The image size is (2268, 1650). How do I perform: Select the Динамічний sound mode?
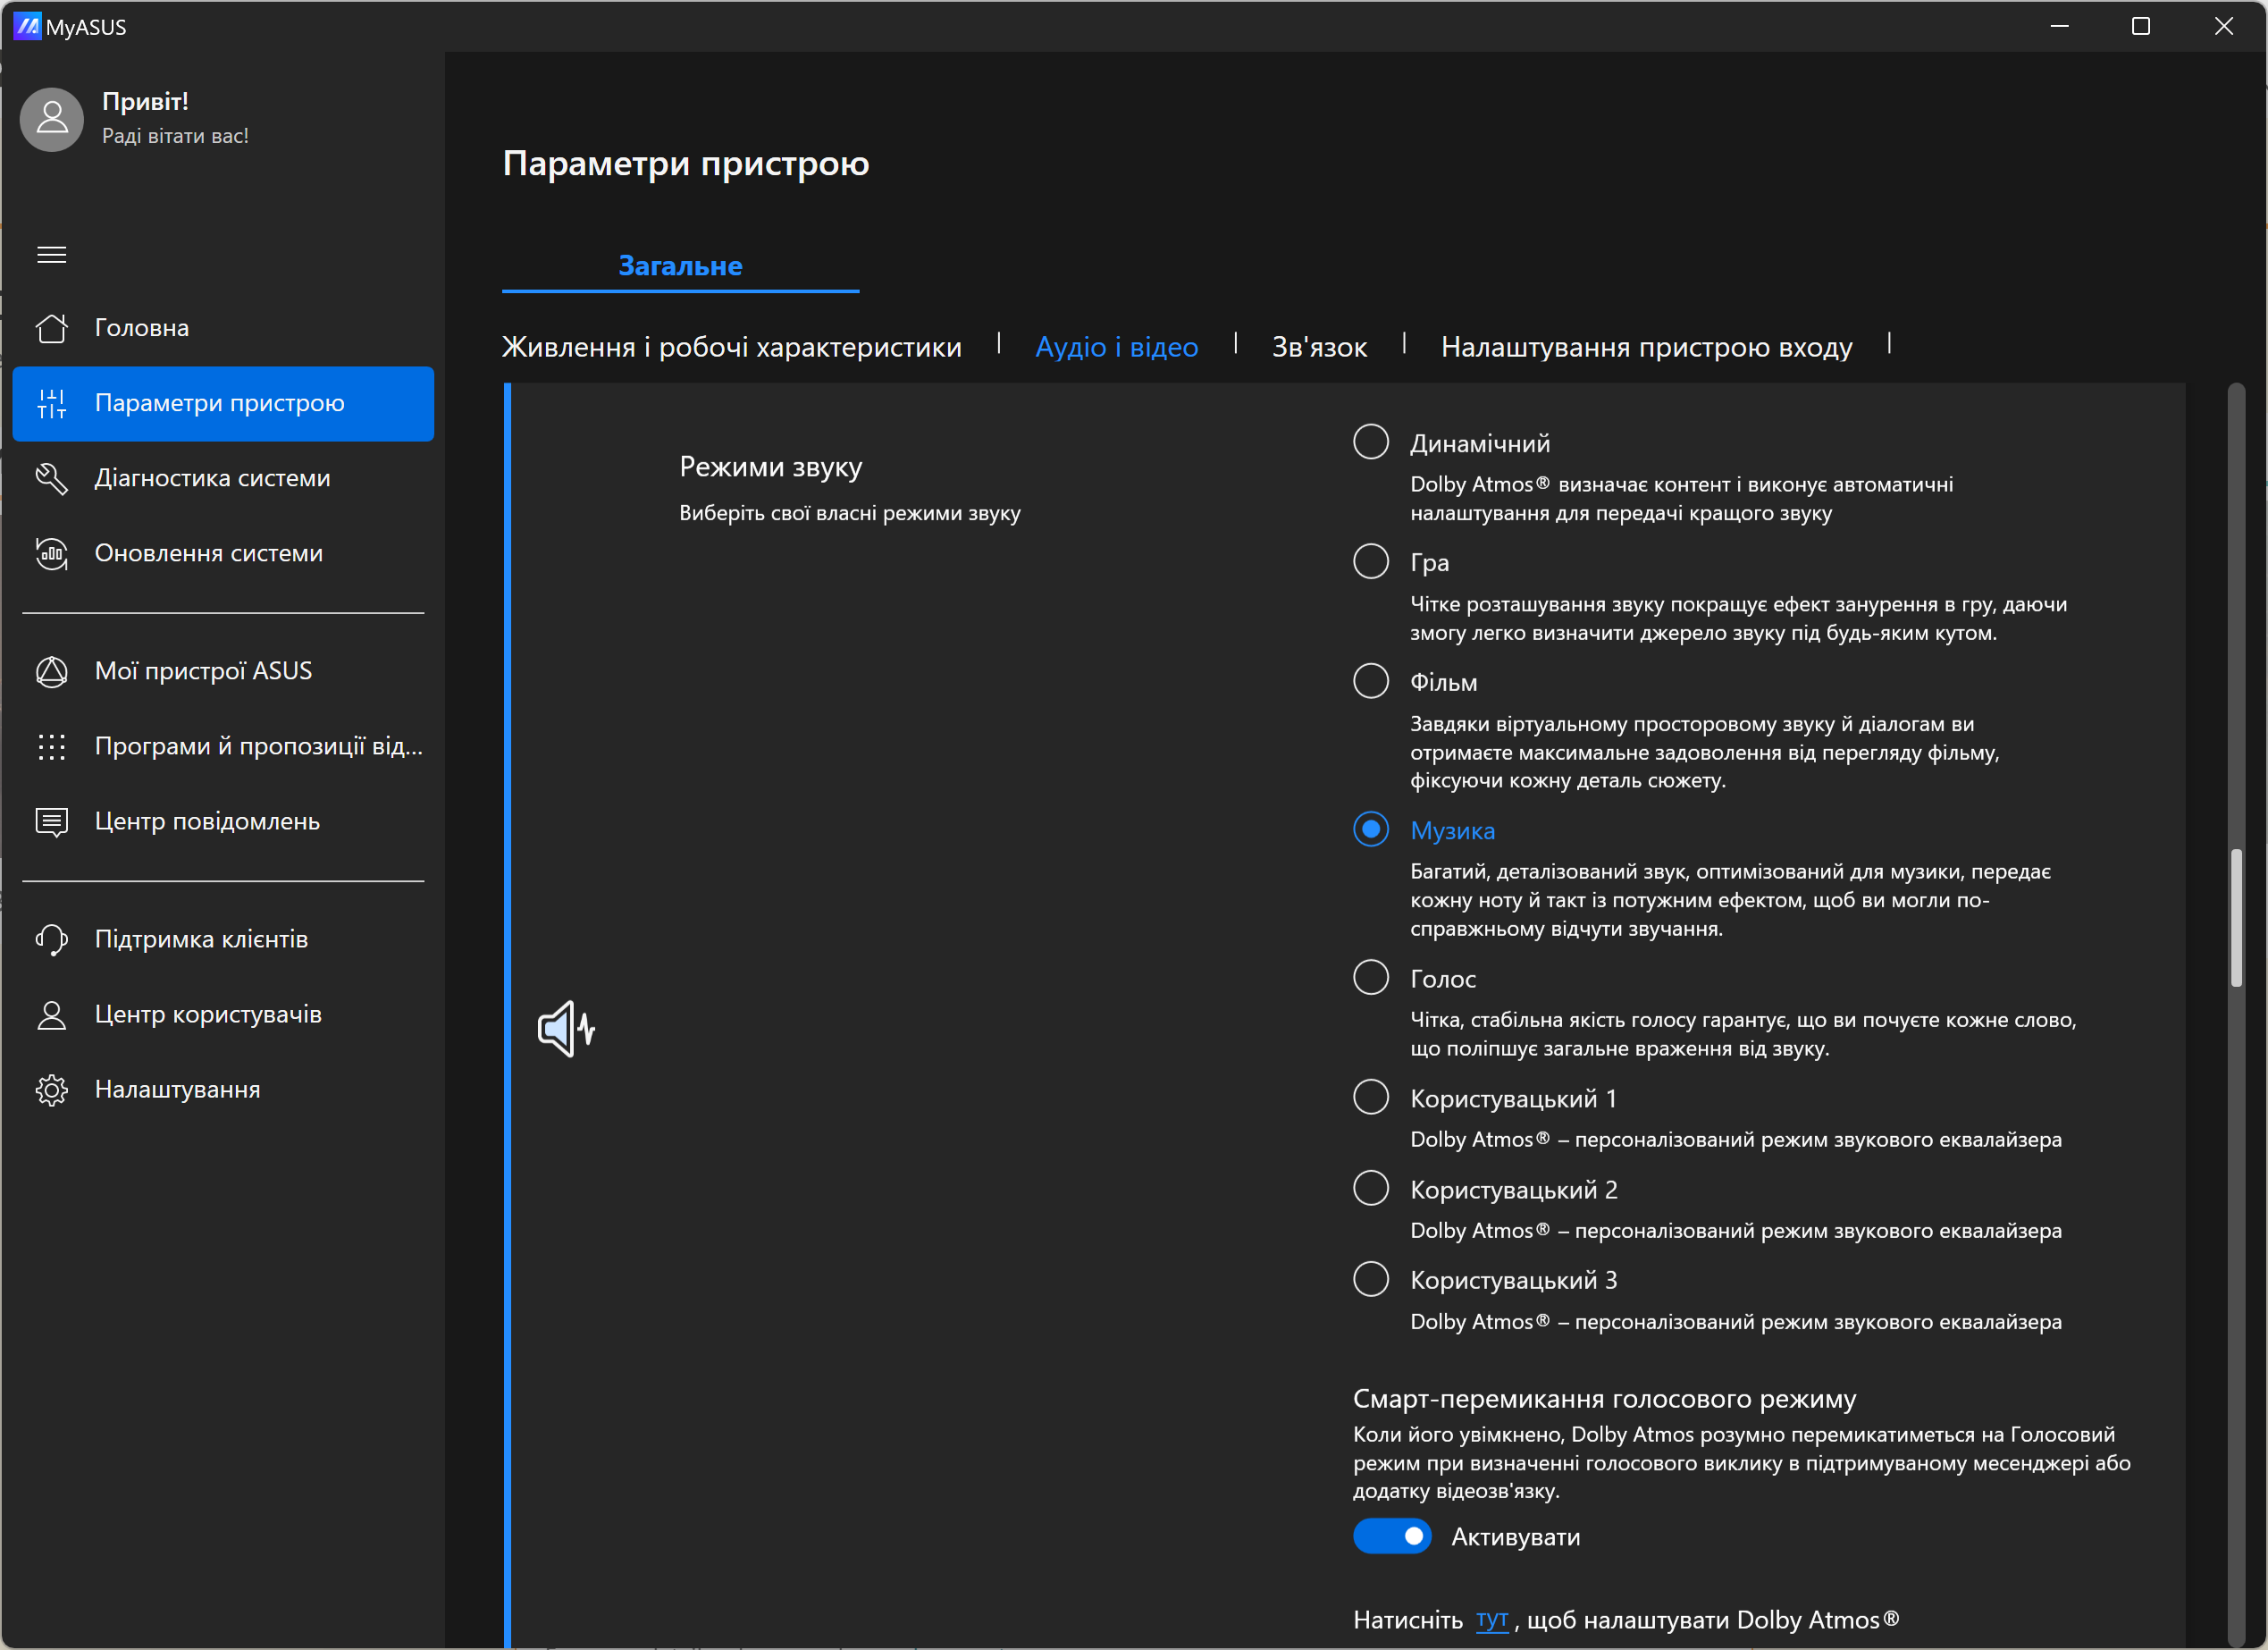tap(1371, 442)
